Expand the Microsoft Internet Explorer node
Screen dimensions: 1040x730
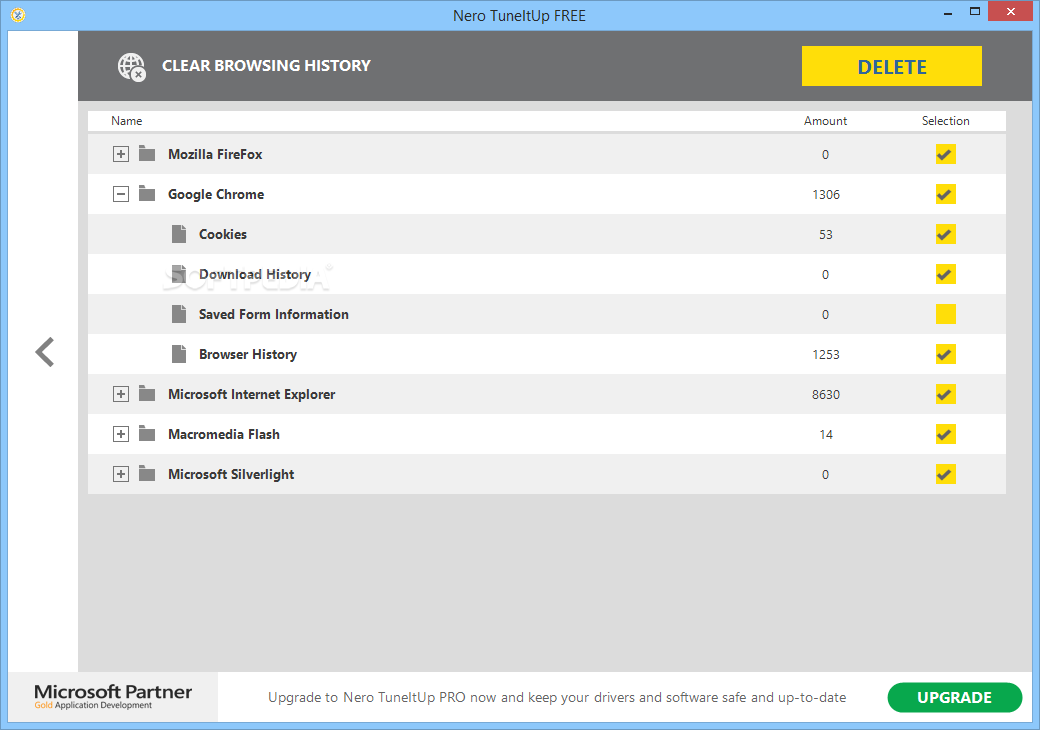121,394
